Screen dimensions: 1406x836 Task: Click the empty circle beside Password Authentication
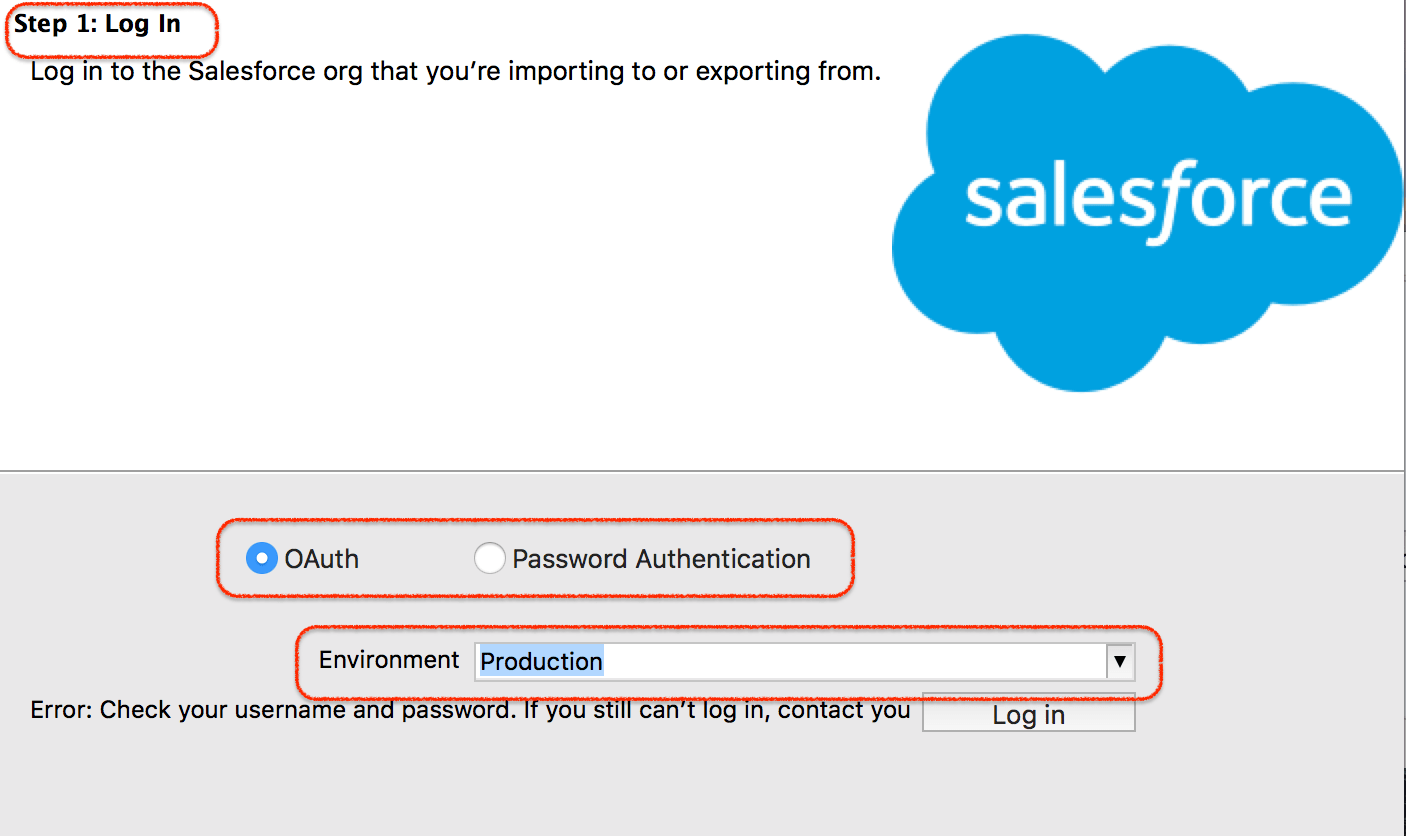pos(489,558)
